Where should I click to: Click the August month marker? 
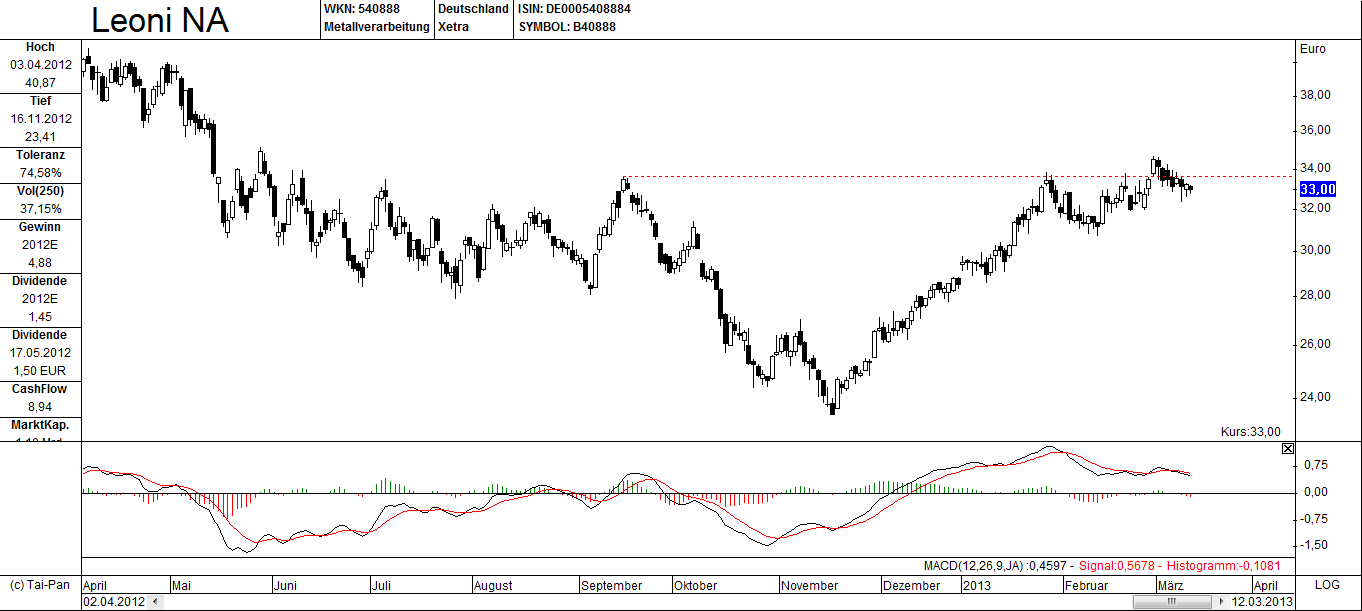tap(493, 586)
